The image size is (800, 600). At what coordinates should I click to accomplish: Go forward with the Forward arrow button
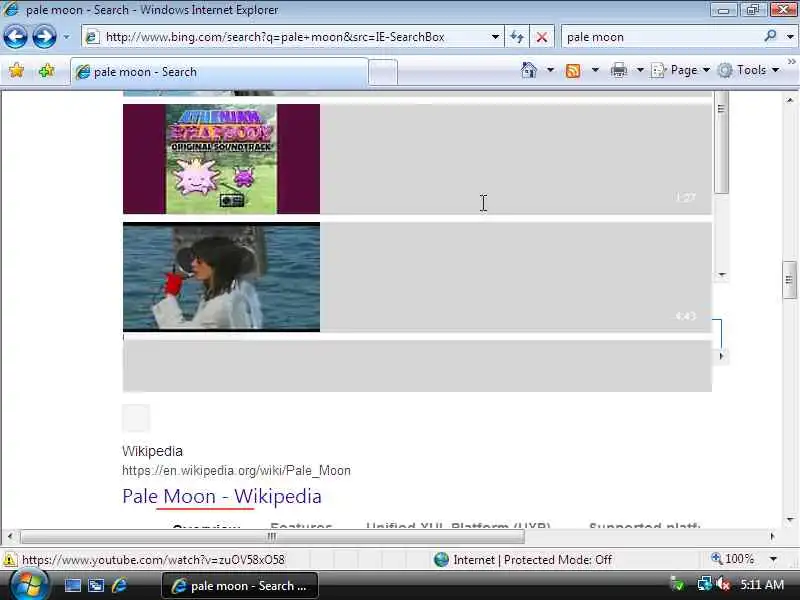click(44, 37)
